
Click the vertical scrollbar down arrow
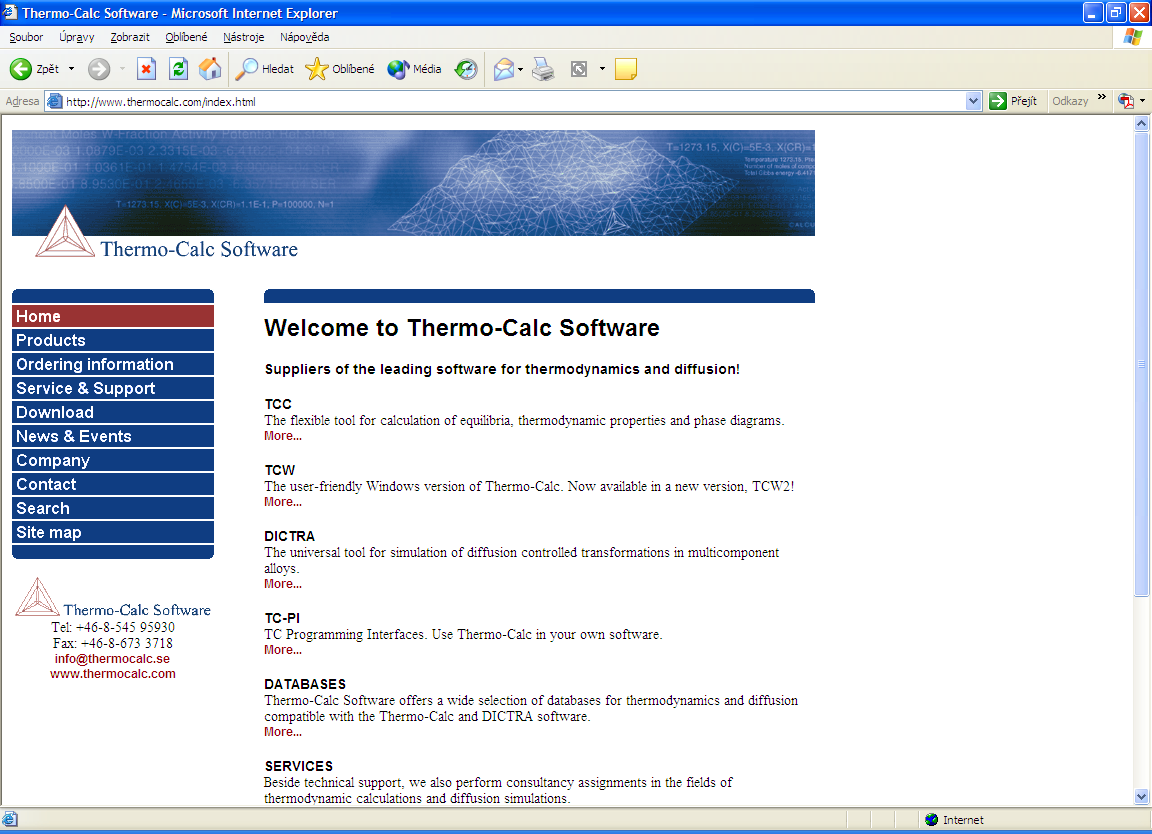(1141, 796)
